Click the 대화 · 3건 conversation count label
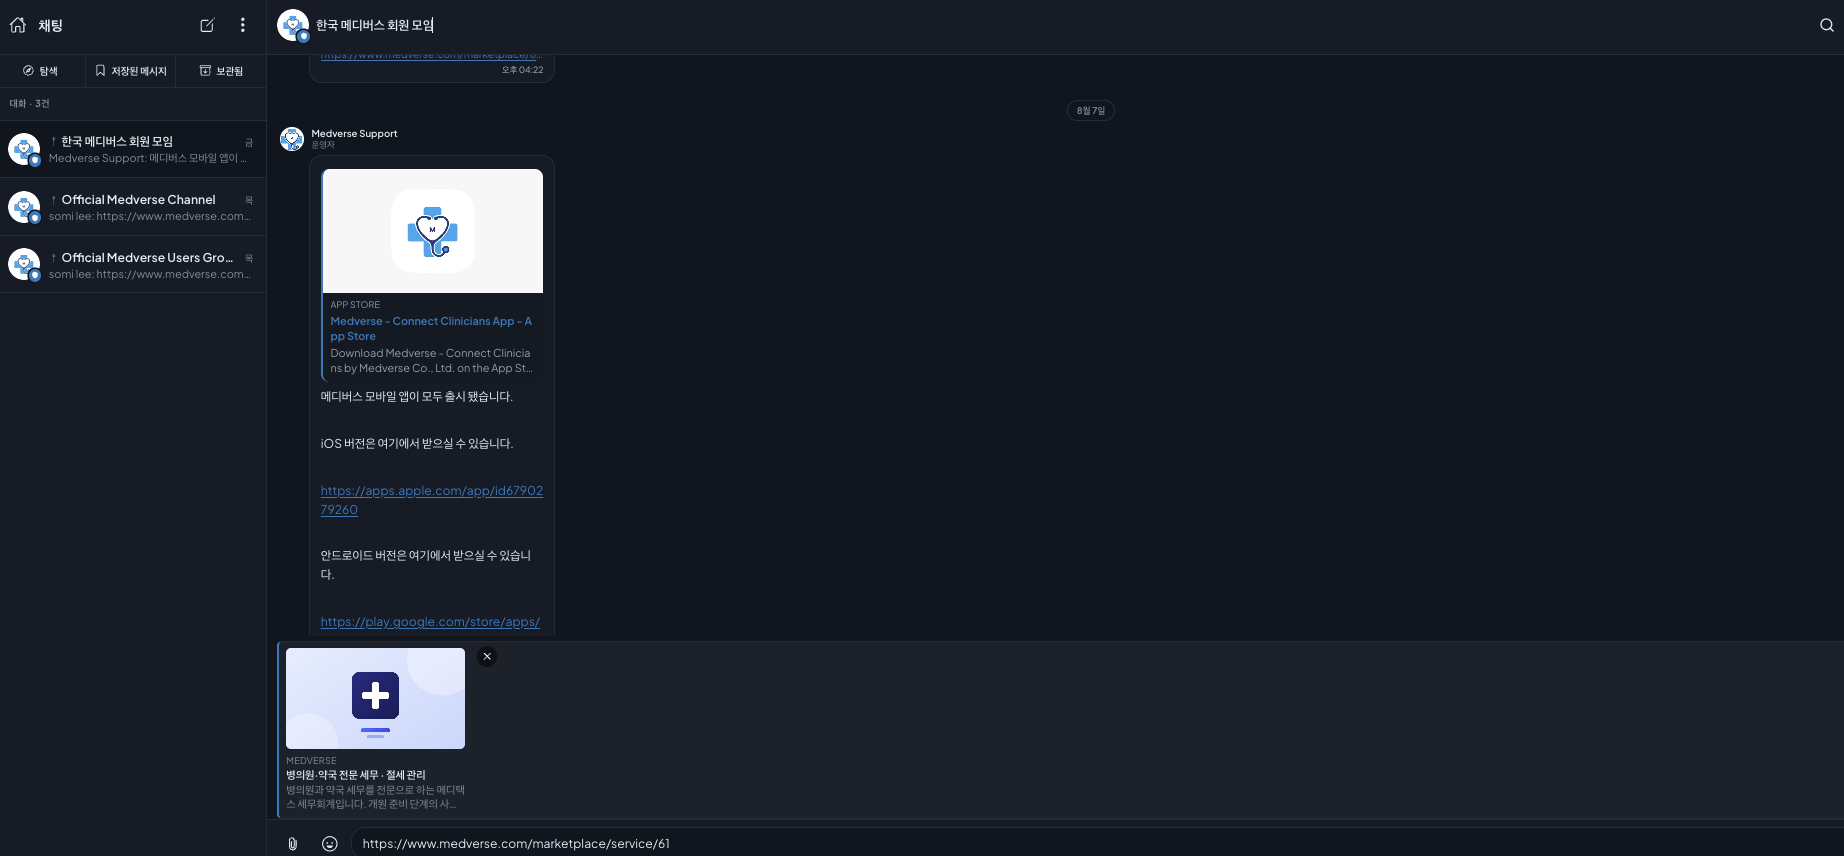The height and width of the screenshot is (856, 1844). click(29, 104)
